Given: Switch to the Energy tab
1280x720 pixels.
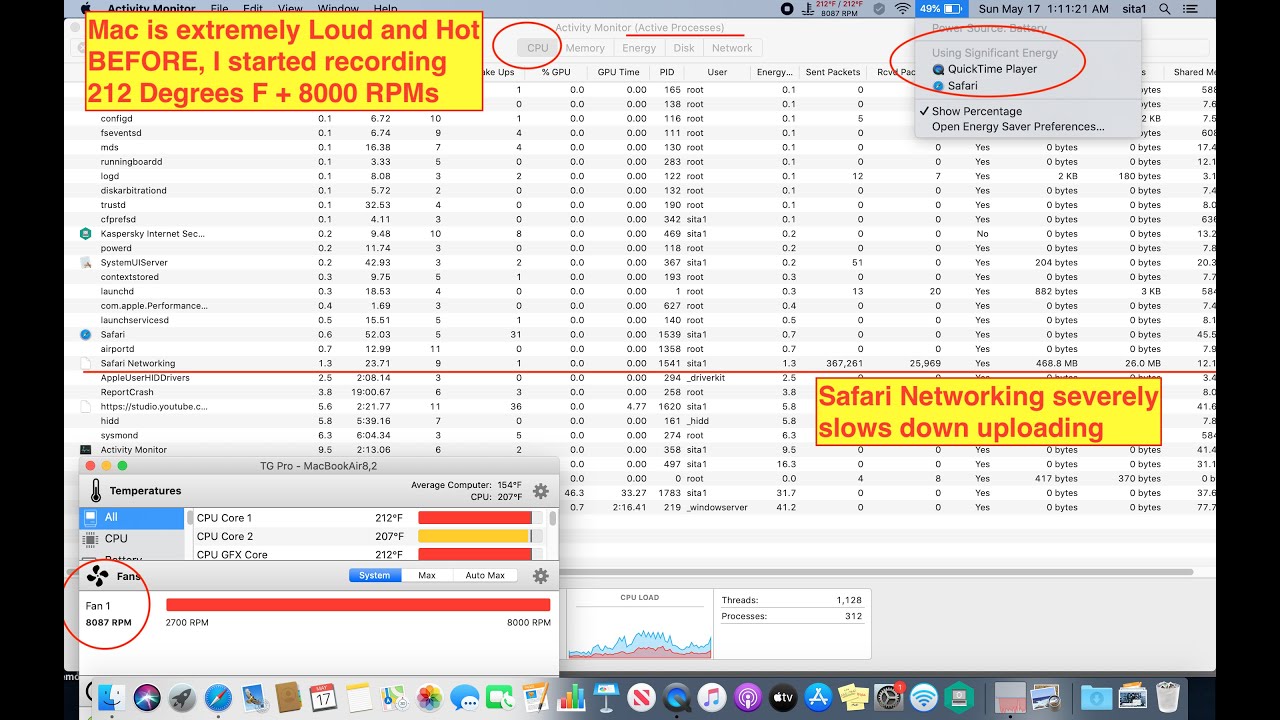Looking at the screenshot, I should click(639, 48).
